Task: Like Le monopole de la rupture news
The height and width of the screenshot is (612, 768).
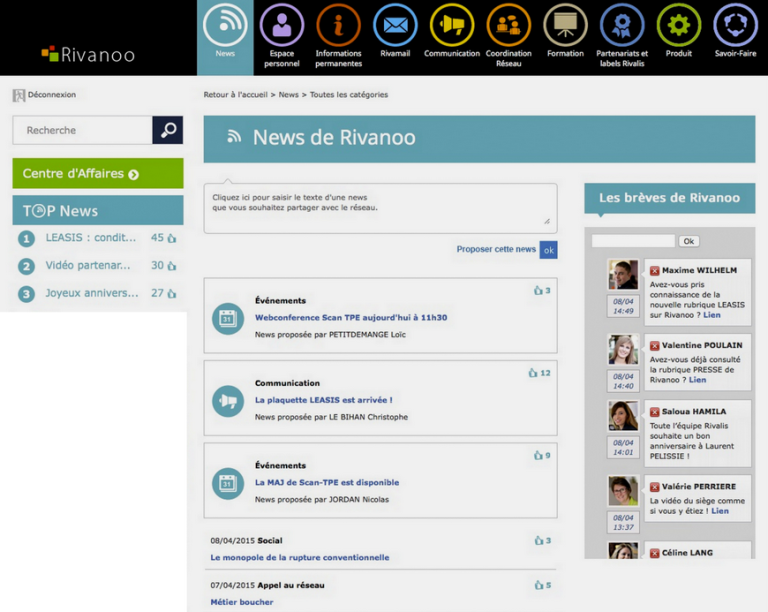Action: tap(539, 541)
